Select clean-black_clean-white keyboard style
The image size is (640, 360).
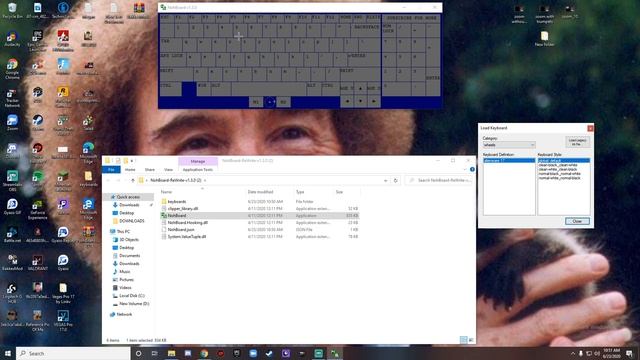click(x=558, y=165)
